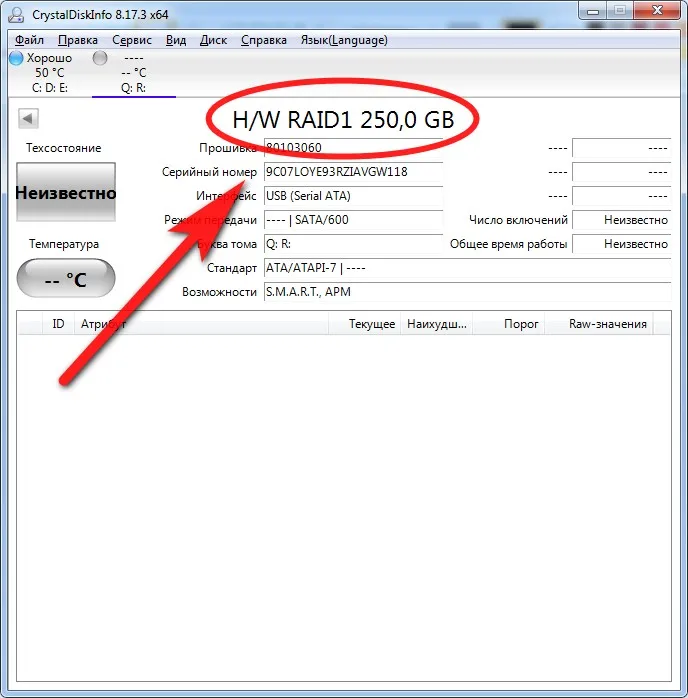This screenshot has height=698, width=688.
Task: Click the blue Хорошо disk status icon
Action: pos(16,58)
